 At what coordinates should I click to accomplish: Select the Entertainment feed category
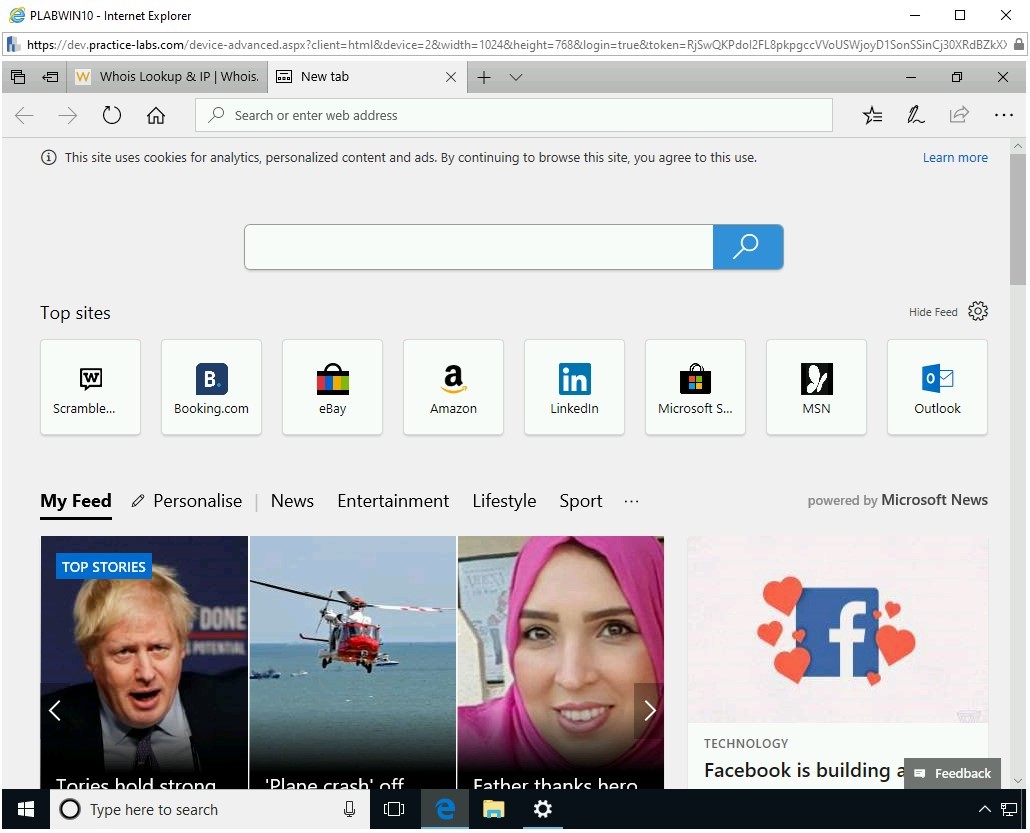click(x=393, y=501)
